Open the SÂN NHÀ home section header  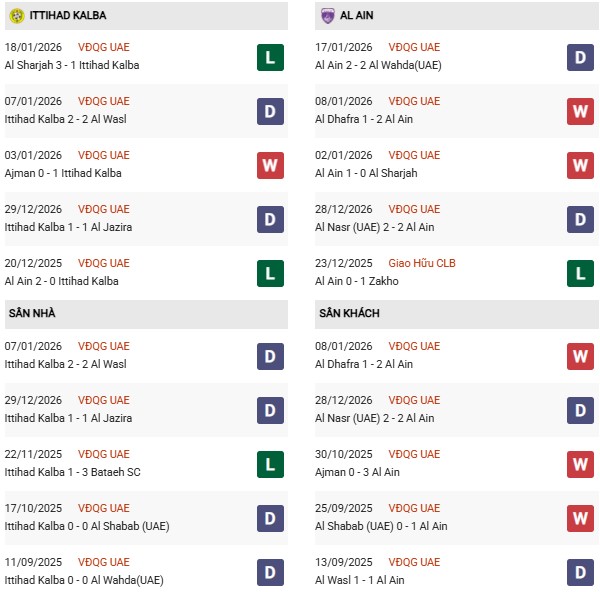pyautogui.click(x=32, y=313)
